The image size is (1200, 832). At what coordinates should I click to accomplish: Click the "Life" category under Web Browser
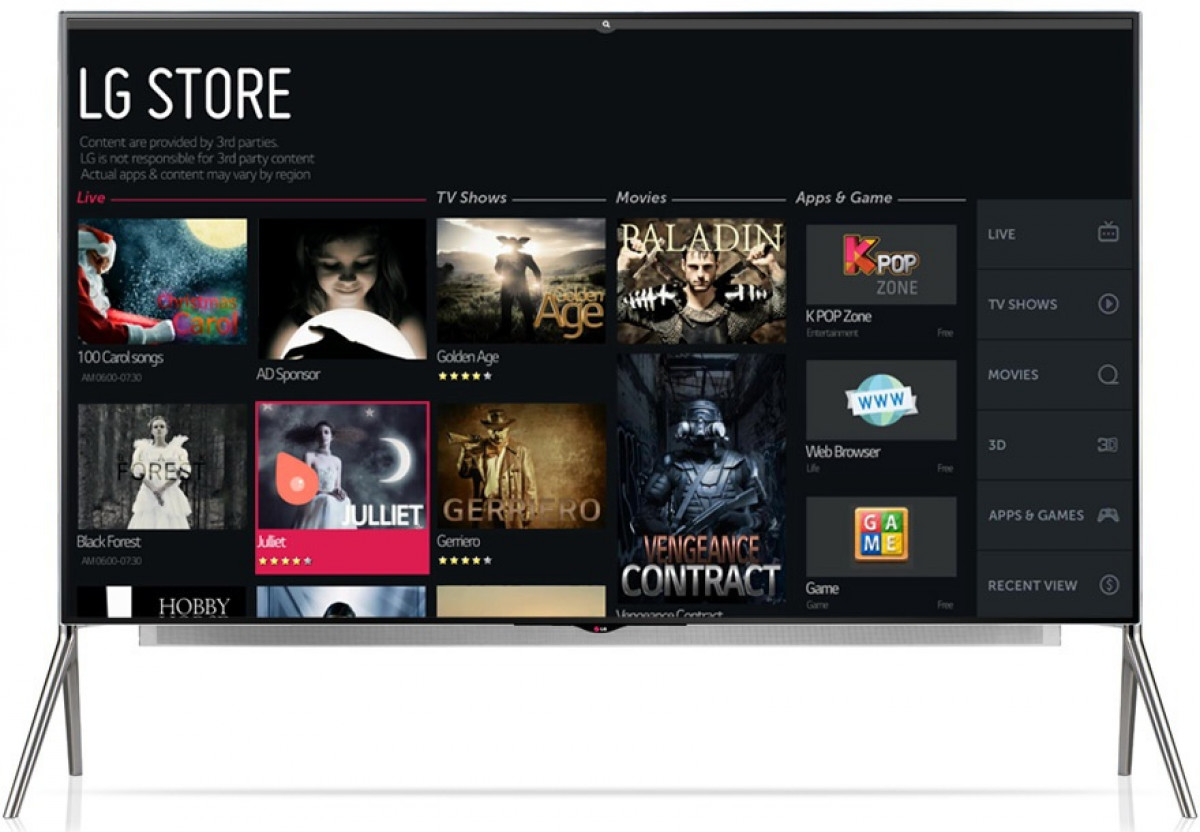(x=812, y=469)
